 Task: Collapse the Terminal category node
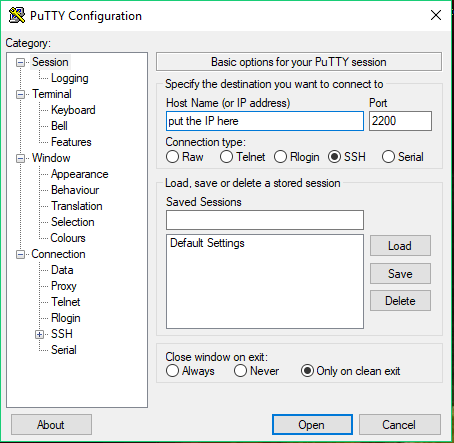tap(20, 95)
